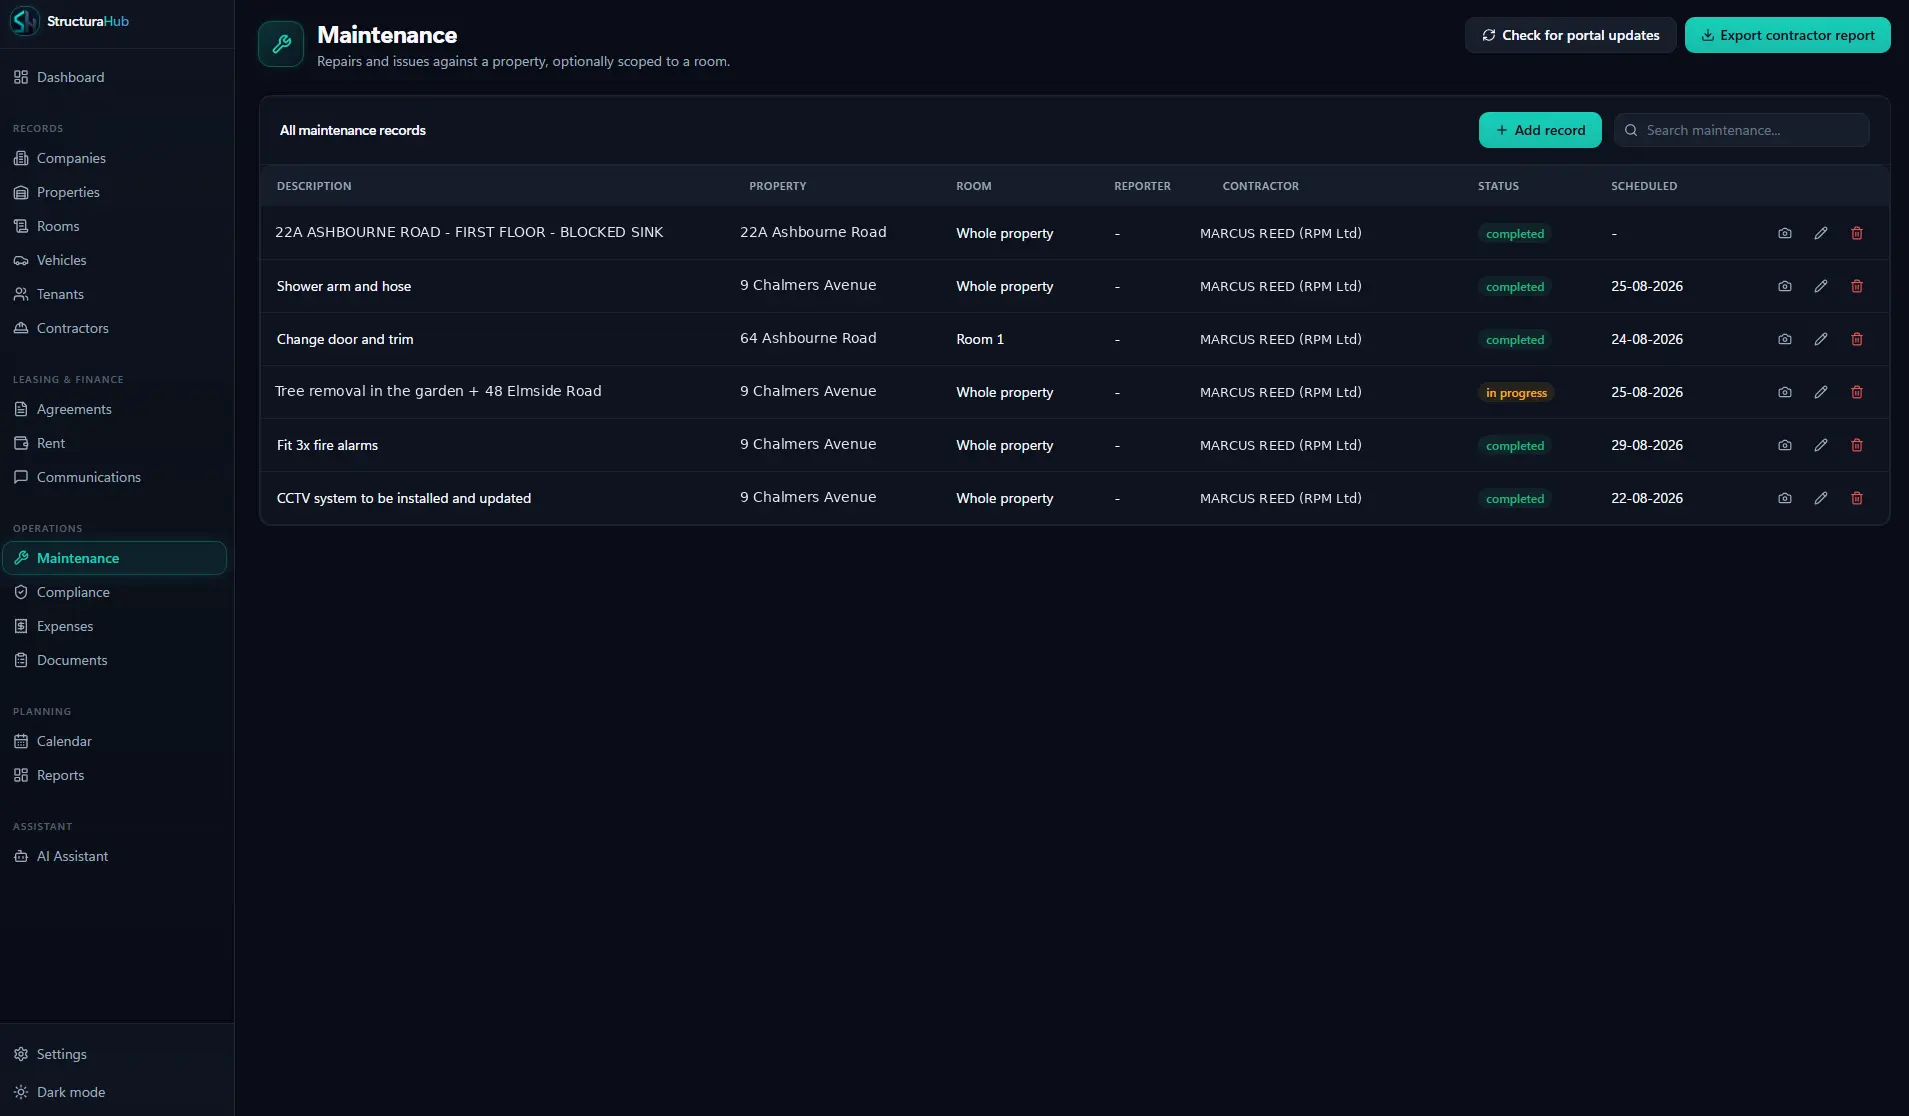Select the 64 Ashbourne Road property cell
Viewport: 1909px width, 1116px height.
(808, 338)
